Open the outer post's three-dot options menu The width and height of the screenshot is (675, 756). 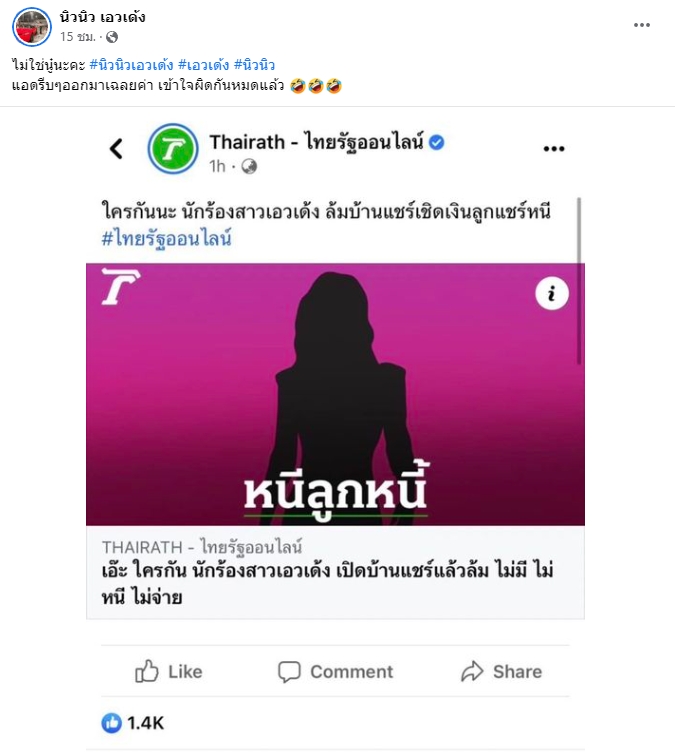point(642,25)
